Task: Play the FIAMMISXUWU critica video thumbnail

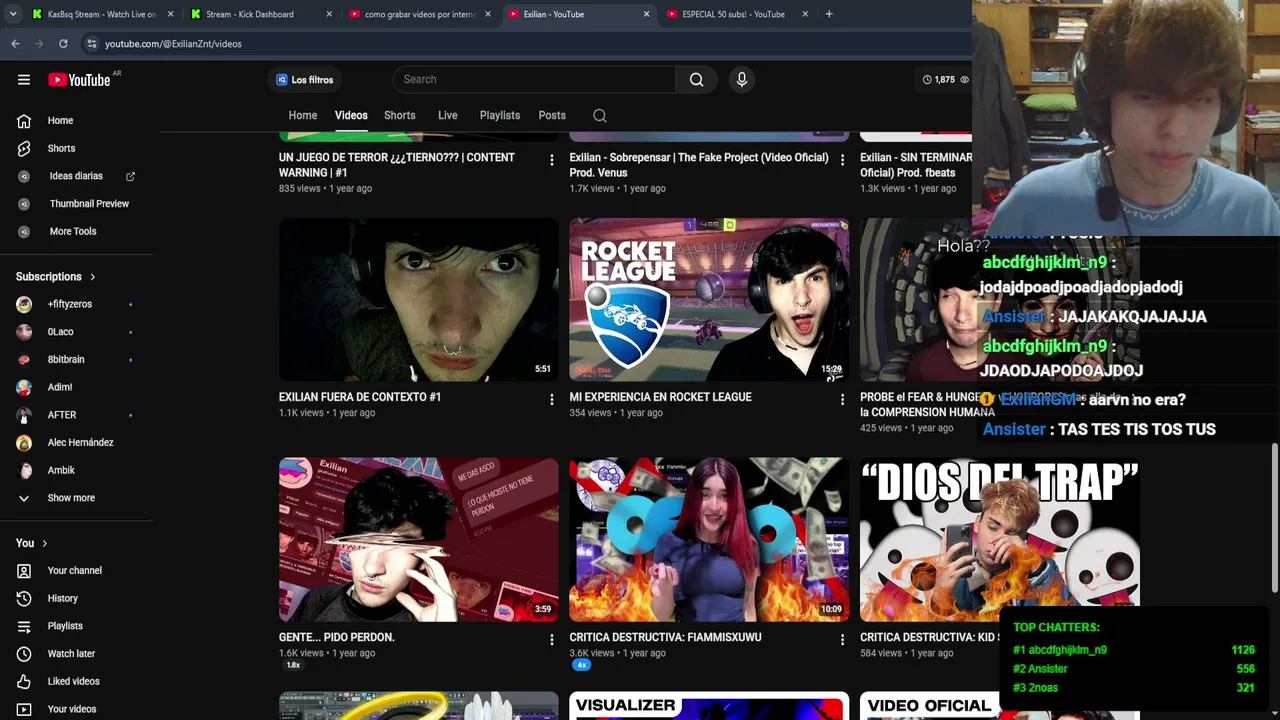Action: pos(709,540)
